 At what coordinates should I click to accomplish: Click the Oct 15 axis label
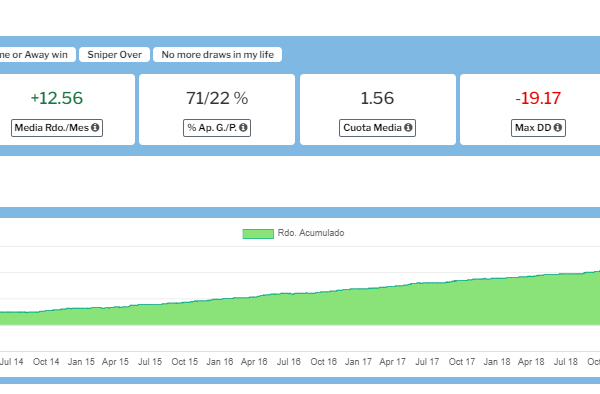(x=184, y=361)
